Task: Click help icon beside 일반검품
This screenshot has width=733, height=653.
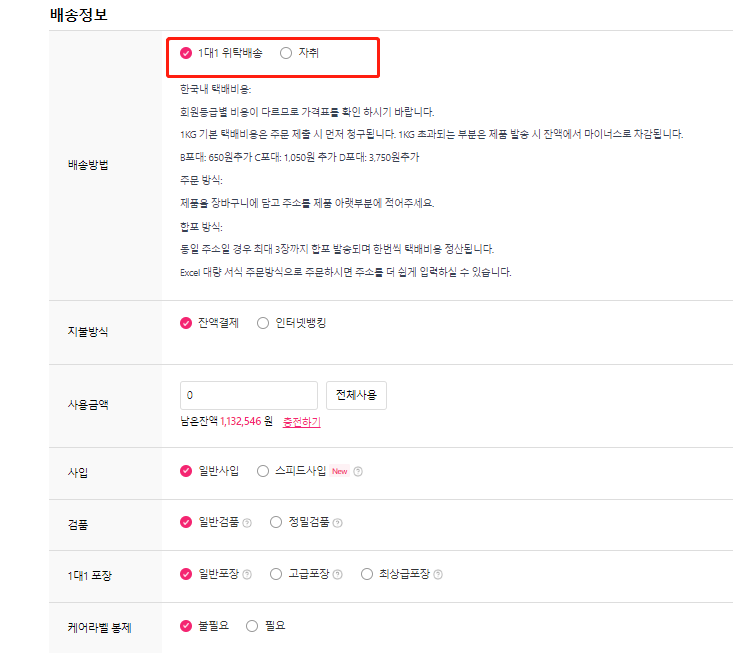Action: point(246,522)
